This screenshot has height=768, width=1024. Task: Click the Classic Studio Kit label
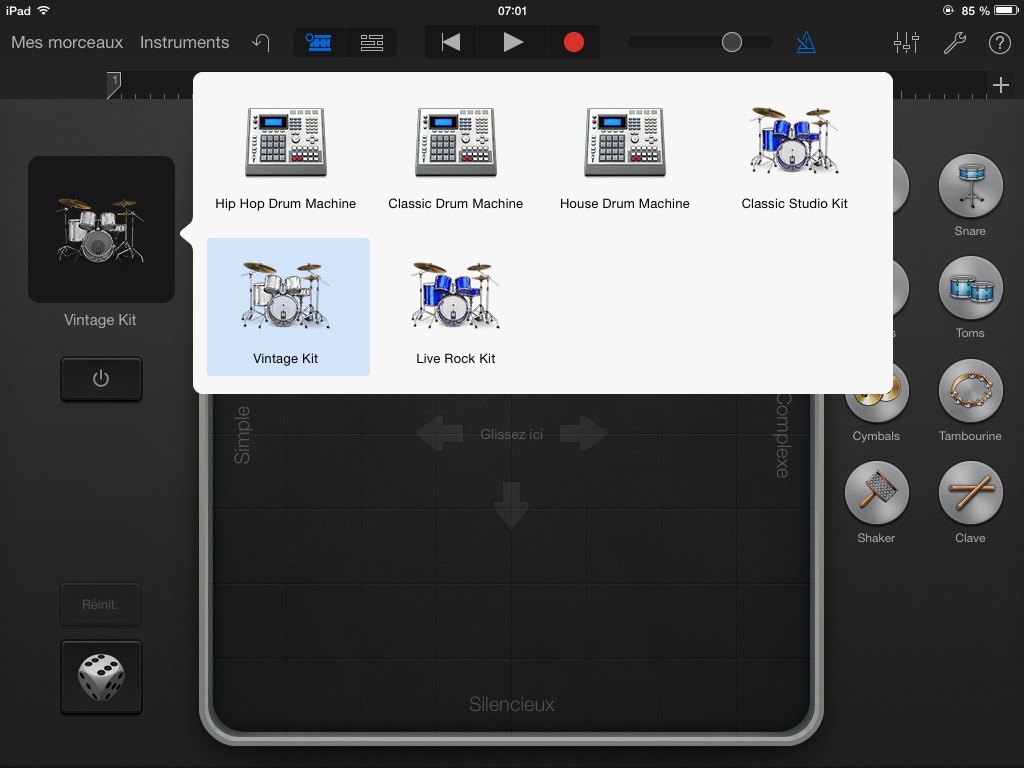(794, 204)
